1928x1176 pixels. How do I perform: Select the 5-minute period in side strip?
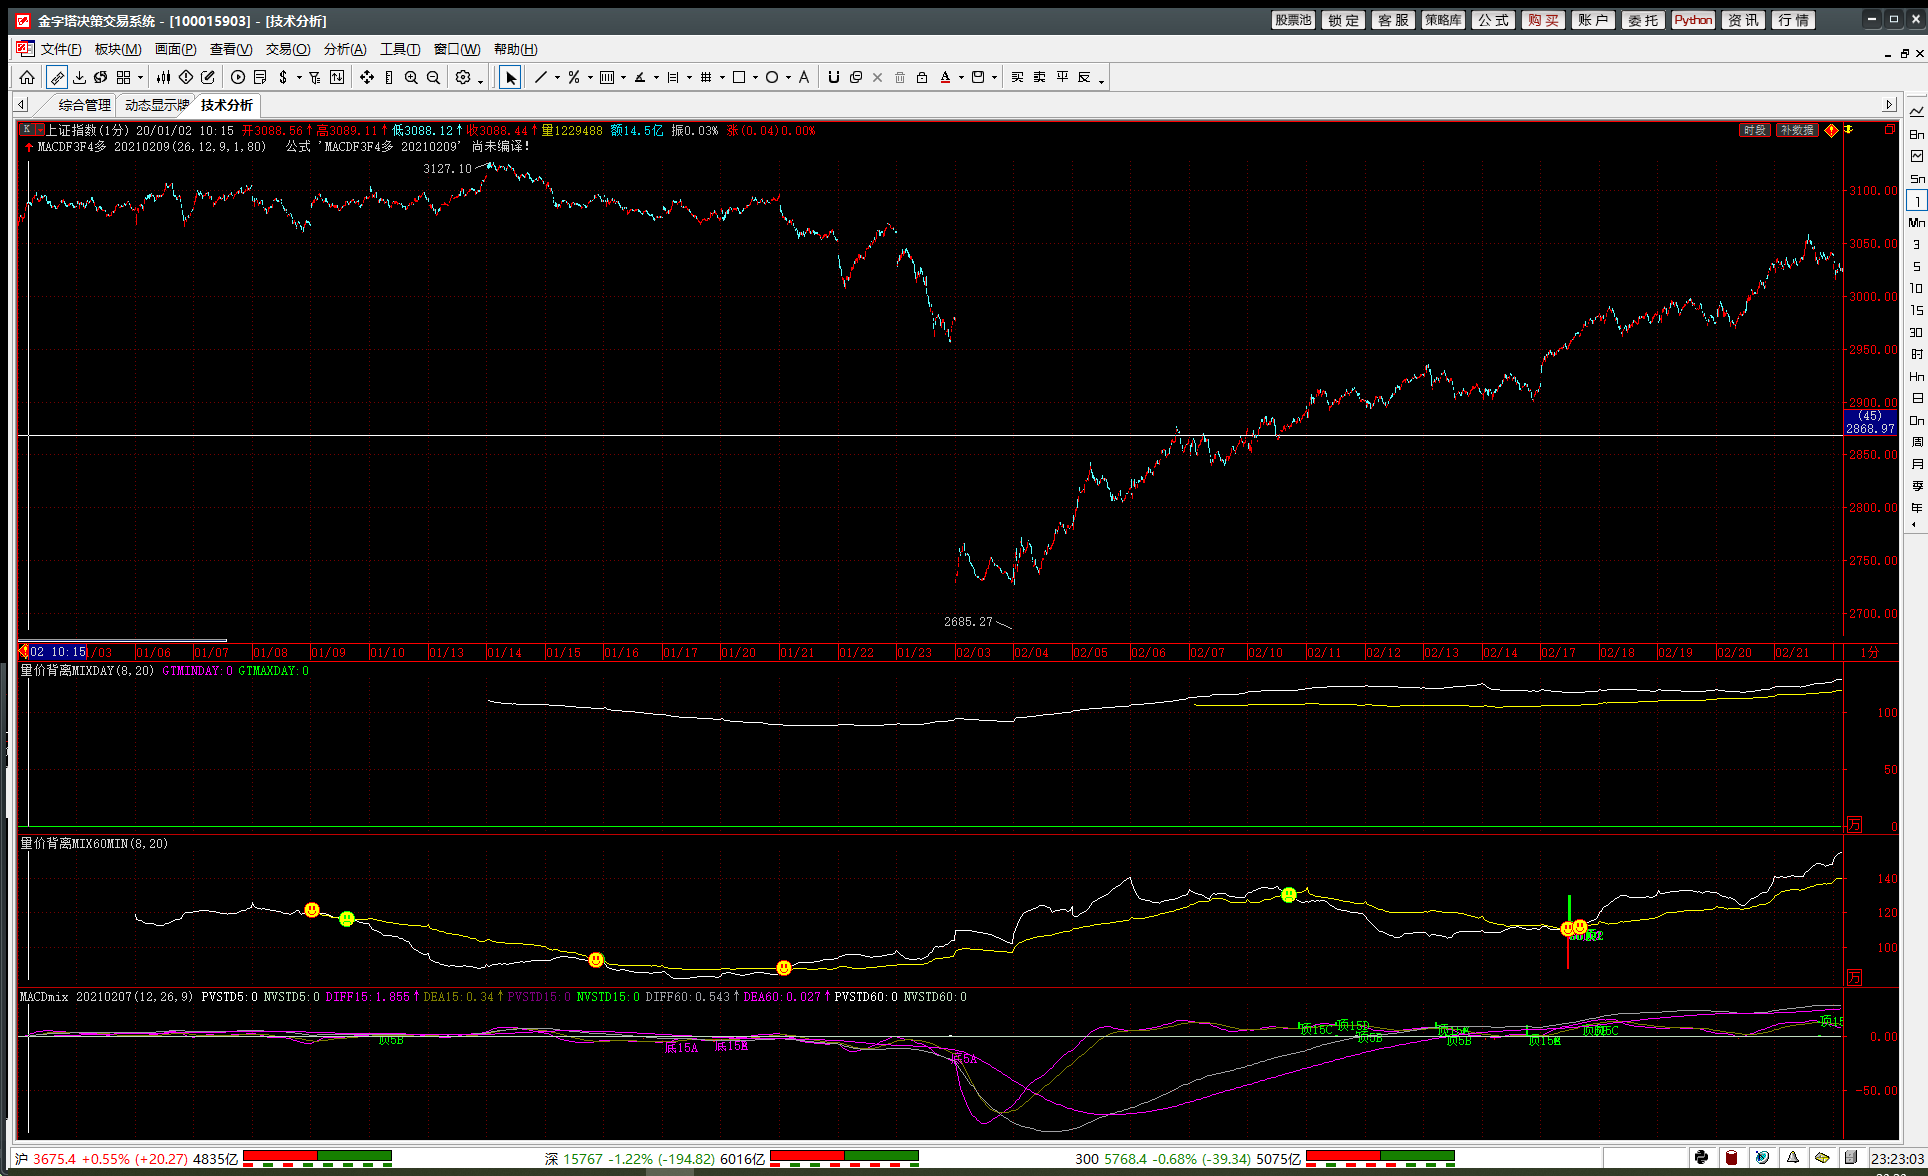[1917, 267]
